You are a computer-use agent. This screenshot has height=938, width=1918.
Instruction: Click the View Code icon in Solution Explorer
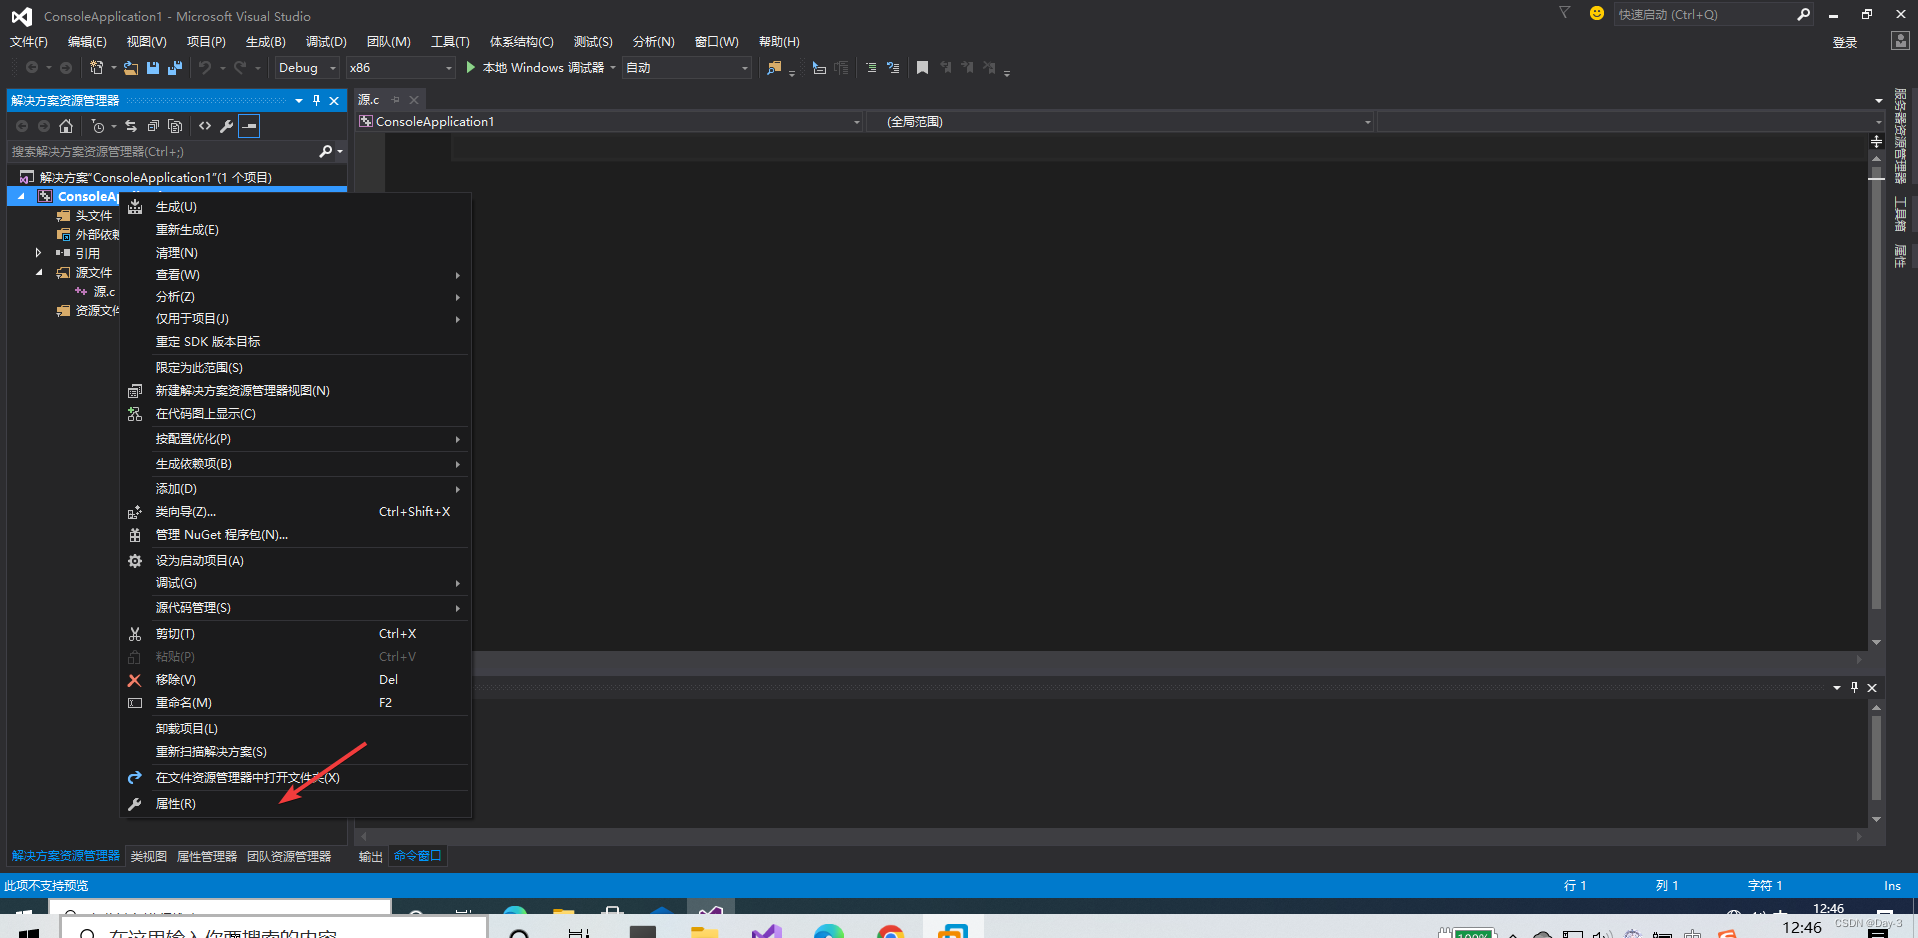tap(205, 126)
